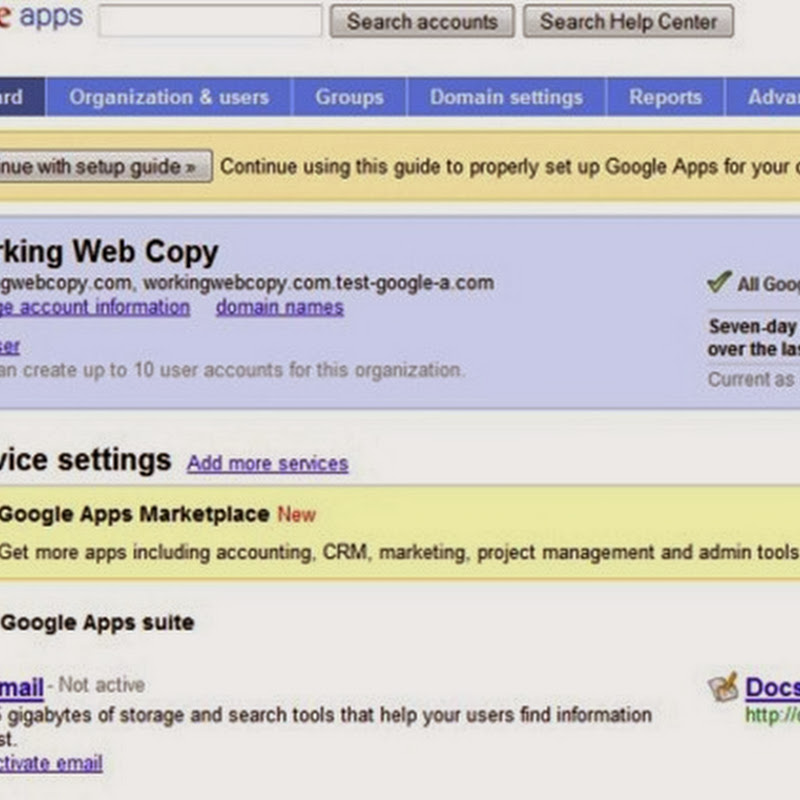The width and height of the screenshot is (800, 800).
Task: Click the red New label
Action: pyautogui.click(x=296, y=515)
